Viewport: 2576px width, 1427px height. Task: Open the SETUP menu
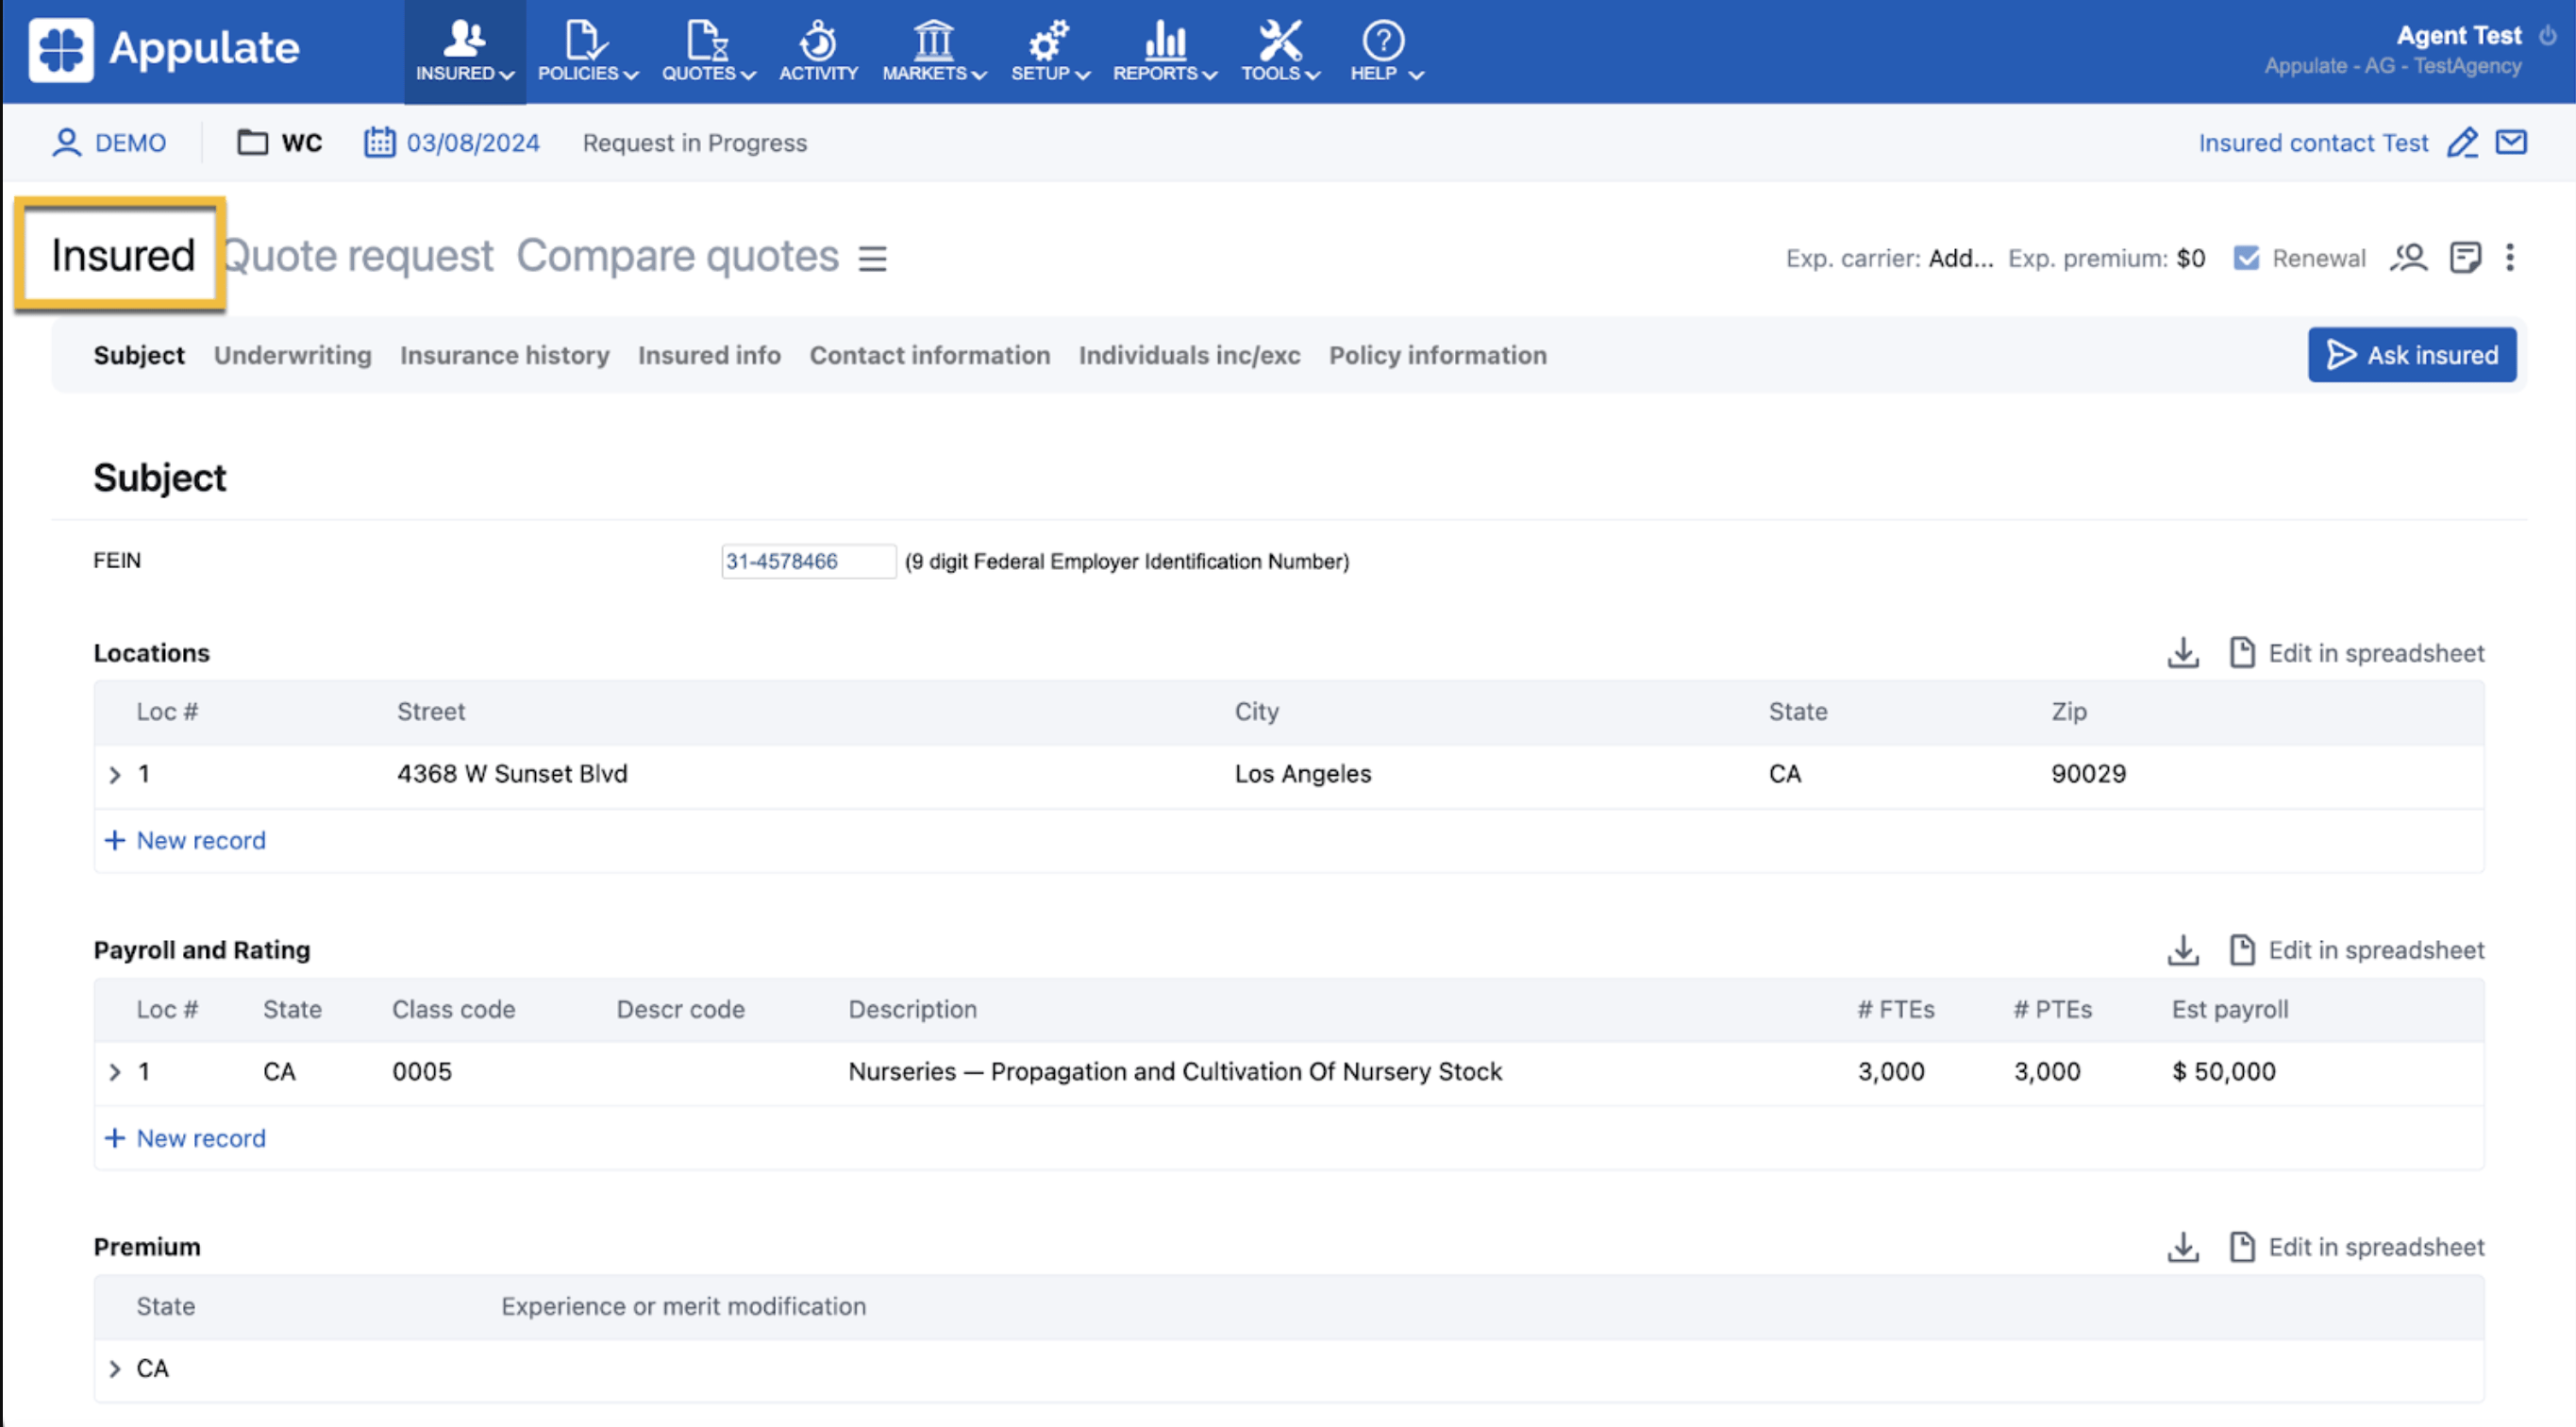[x=1050, y=51]
